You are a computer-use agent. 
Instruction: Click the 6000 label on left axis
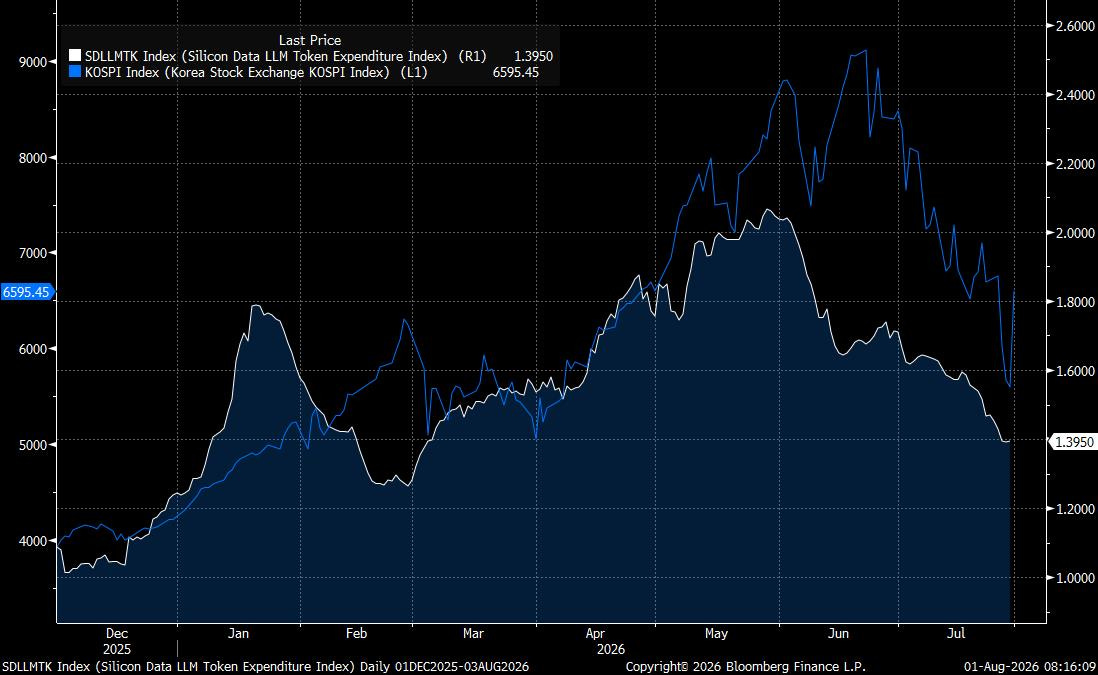click(x=33, y=349)
